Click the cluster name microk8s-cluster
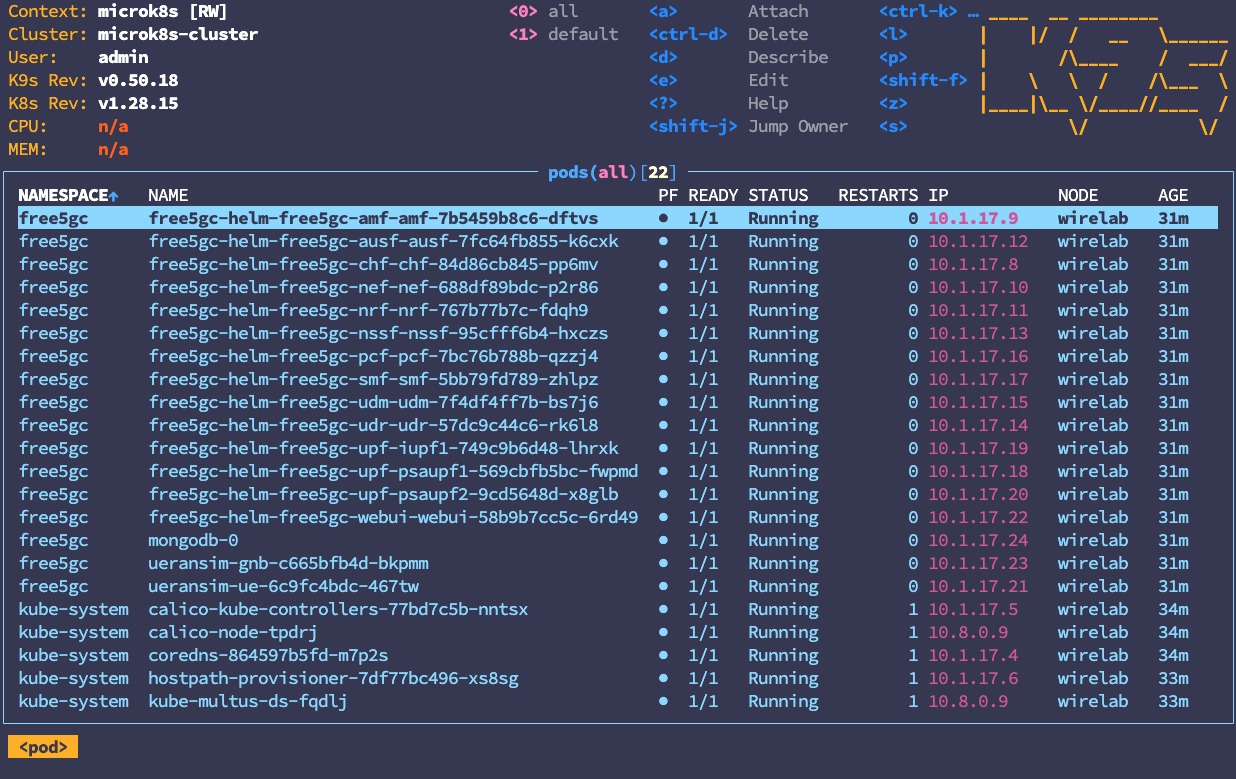 (178, 34)
